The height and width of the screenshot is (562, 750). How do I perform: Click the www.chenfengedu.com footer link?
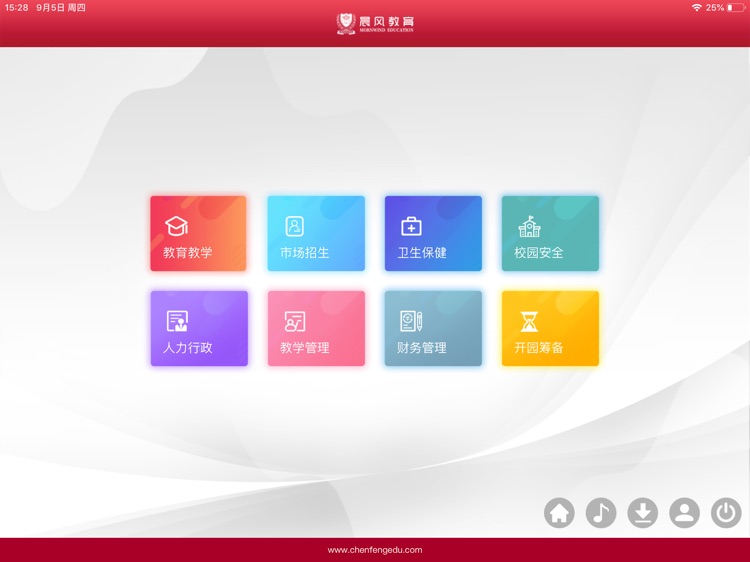(375, 550)
